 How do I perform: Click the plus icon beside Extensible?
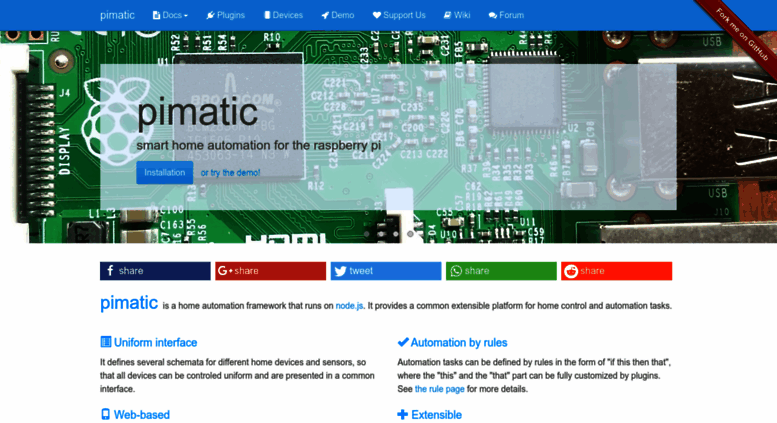402,414
